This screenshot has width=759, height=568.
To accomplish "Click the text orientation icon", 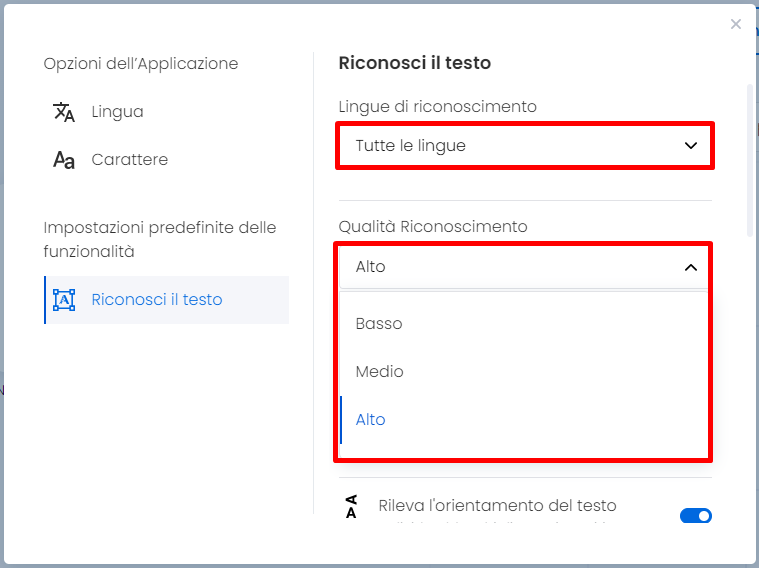I will point(351,507).
